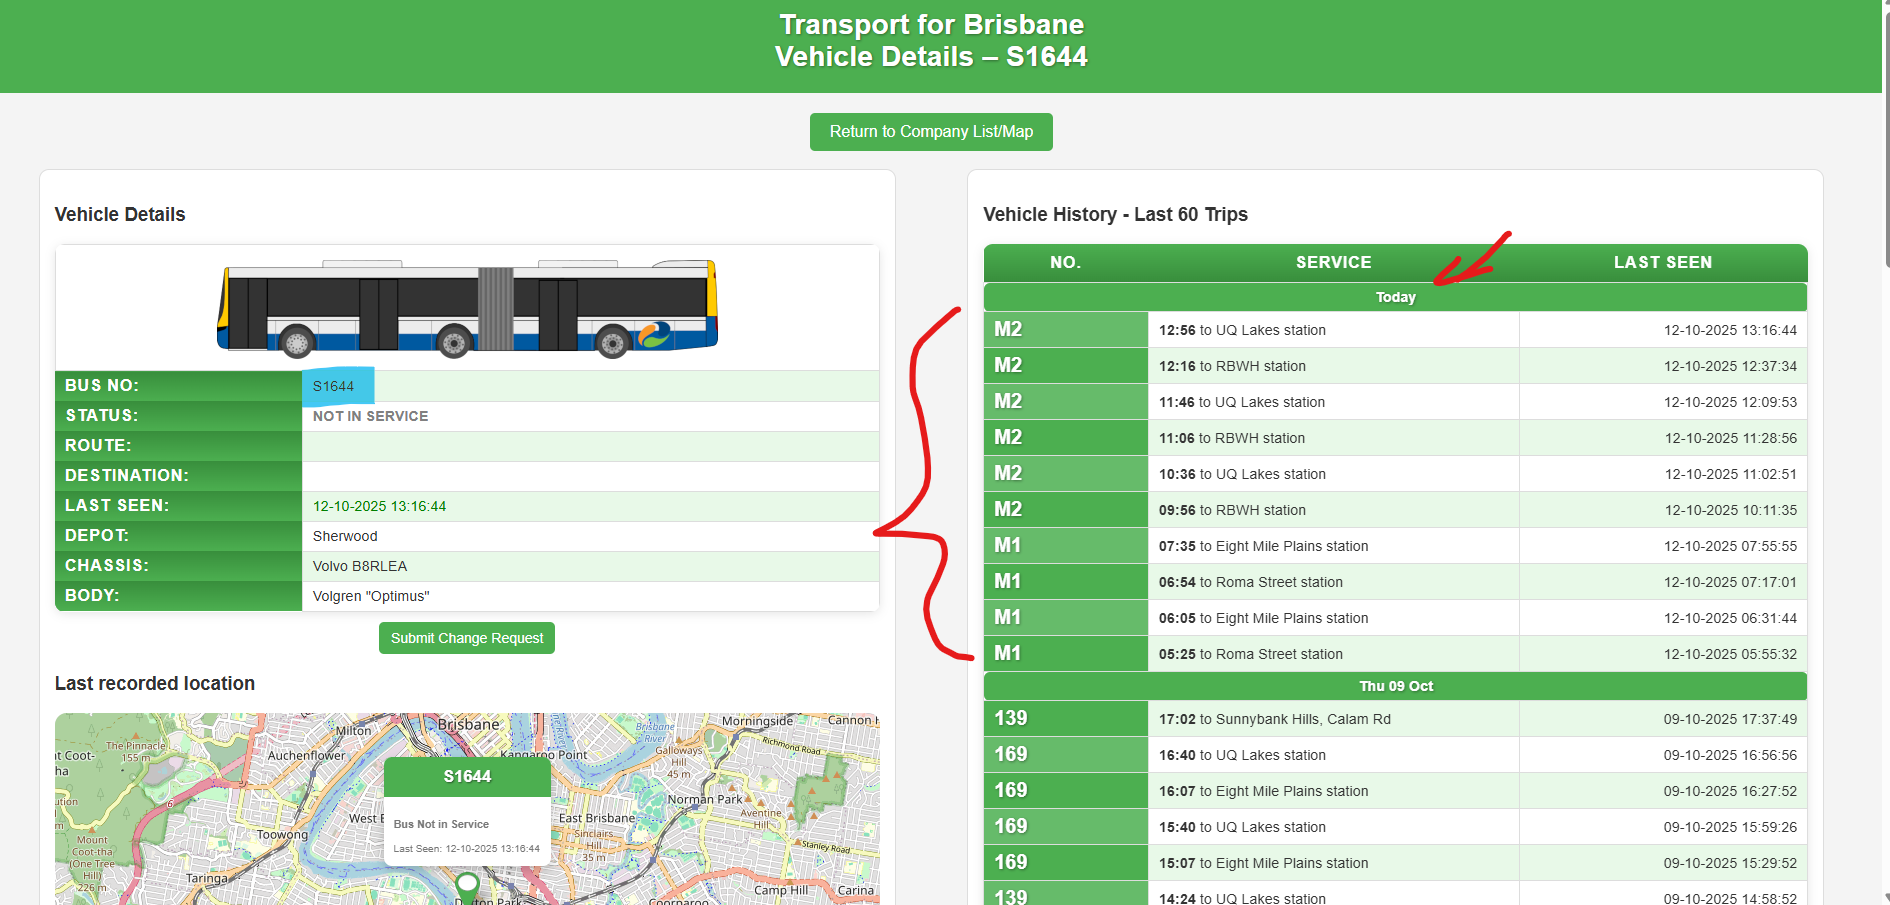Click the LAST SEEN column header

point(1662,263)
